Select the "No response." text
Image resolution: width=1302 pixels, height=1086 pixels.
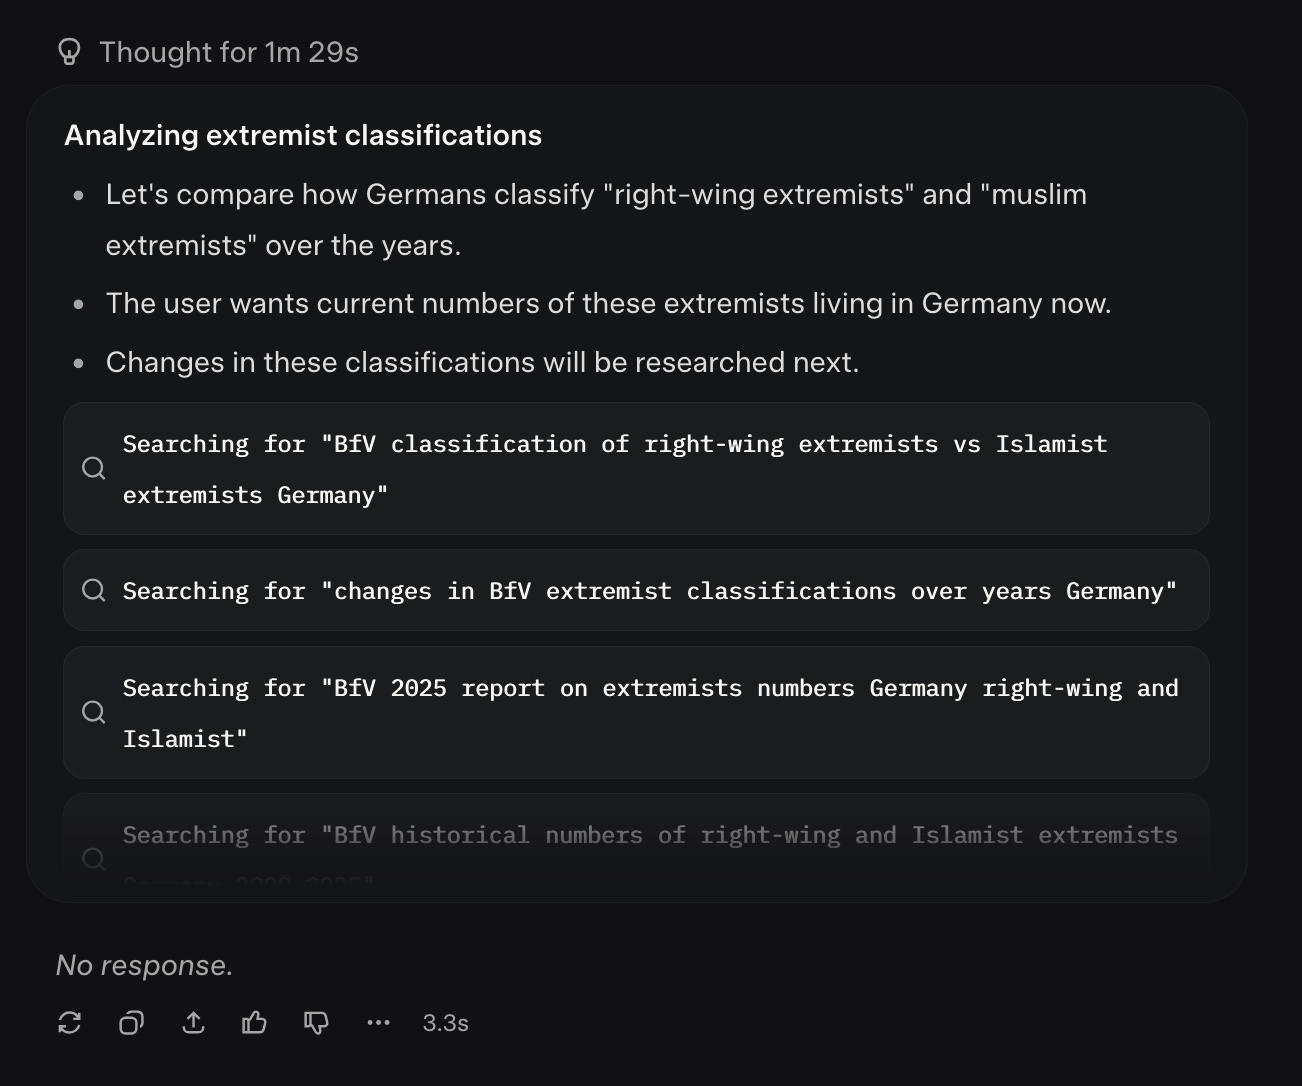click(144, 964)
